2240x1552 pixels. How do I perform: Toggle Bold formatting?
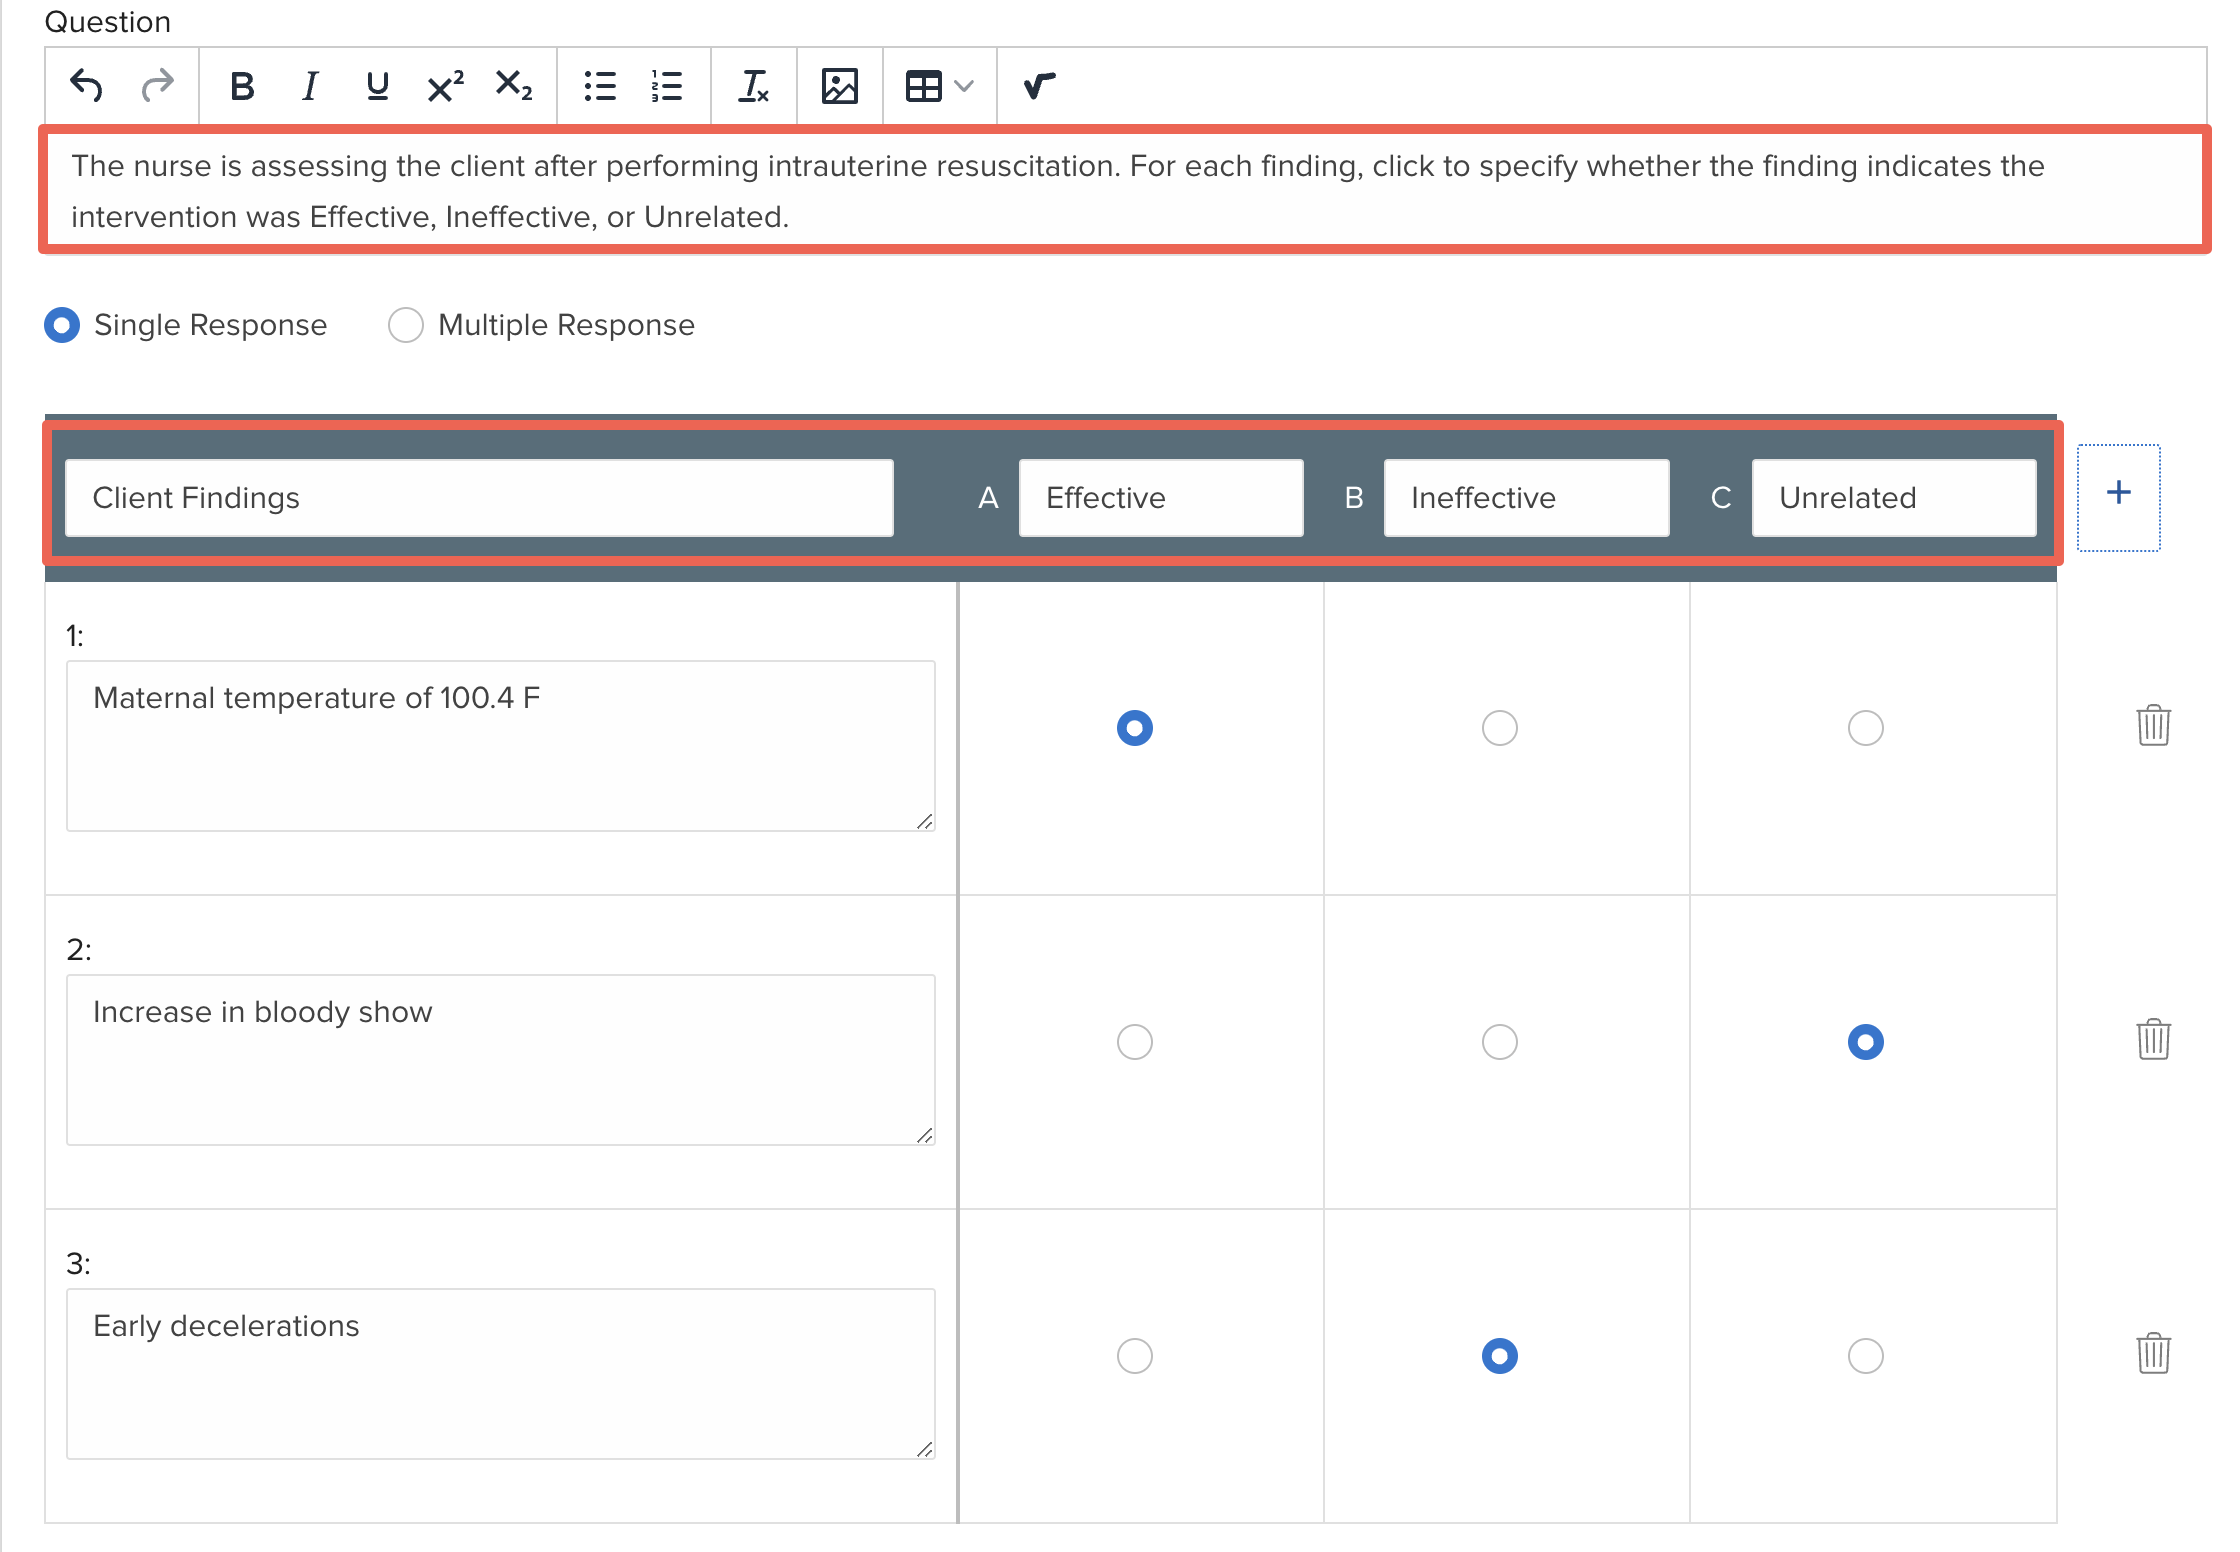(240, 86)
